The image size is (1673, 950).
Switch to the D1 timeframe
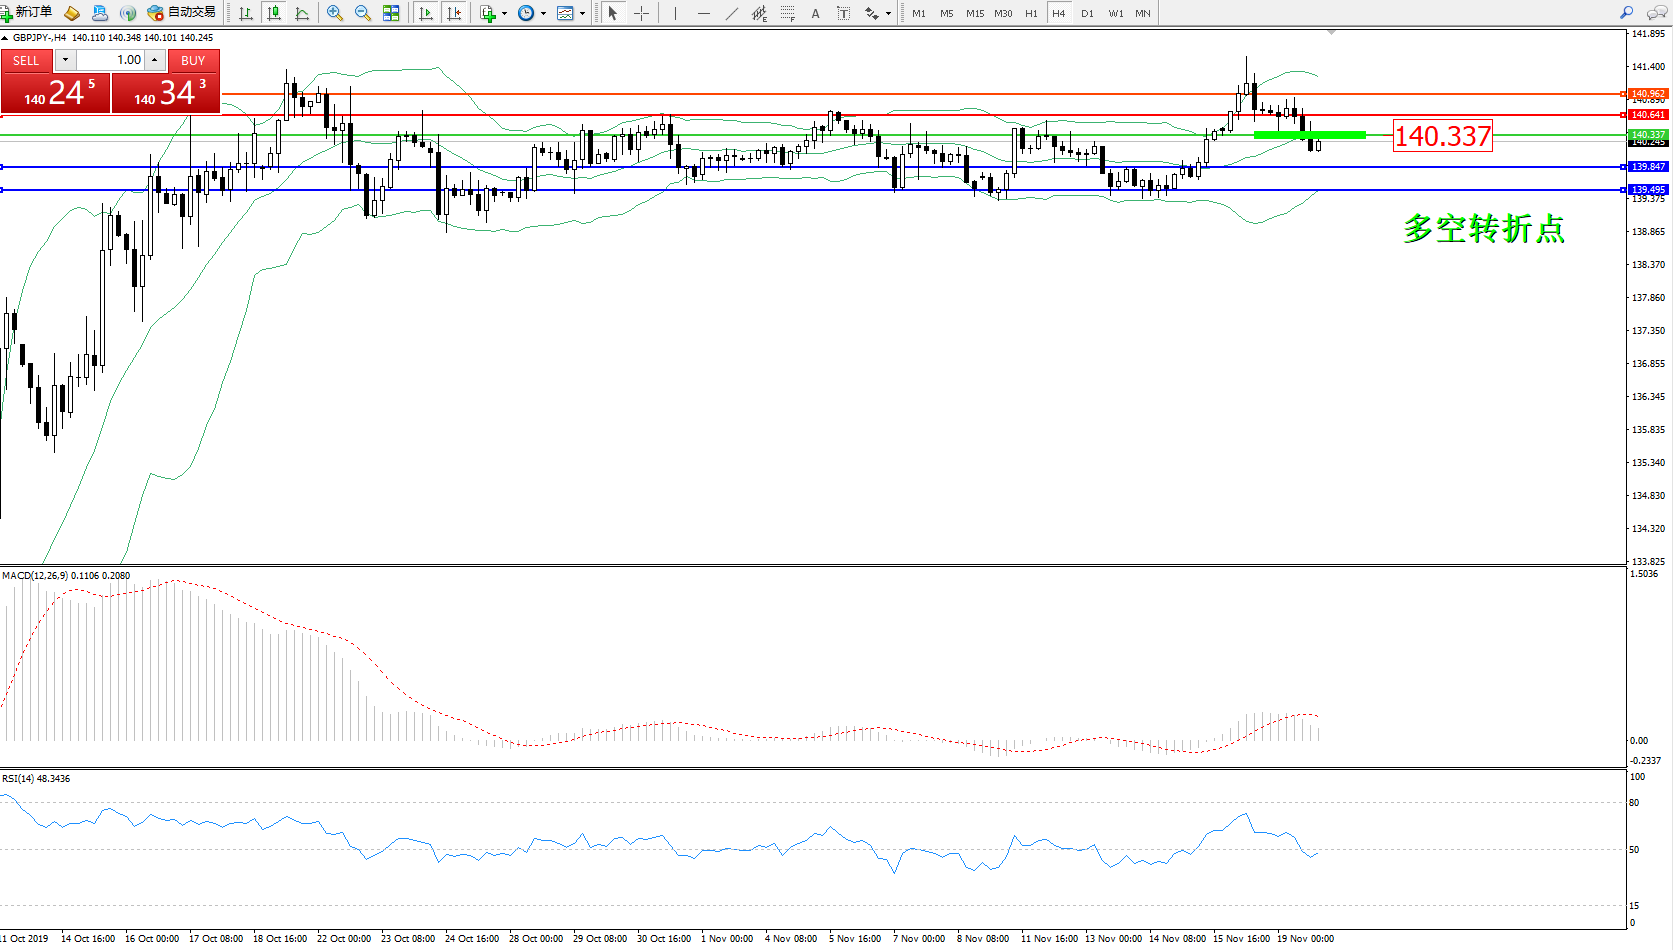coord(1087,14)
